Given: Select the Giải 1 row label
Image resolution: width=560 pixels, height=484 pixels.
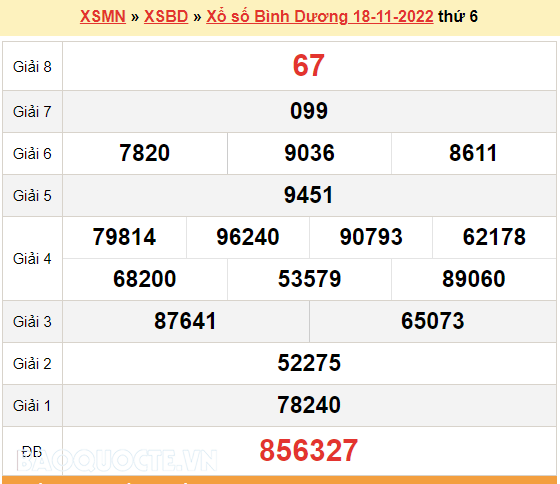Looking at the screenshot, I should (32, 406).
